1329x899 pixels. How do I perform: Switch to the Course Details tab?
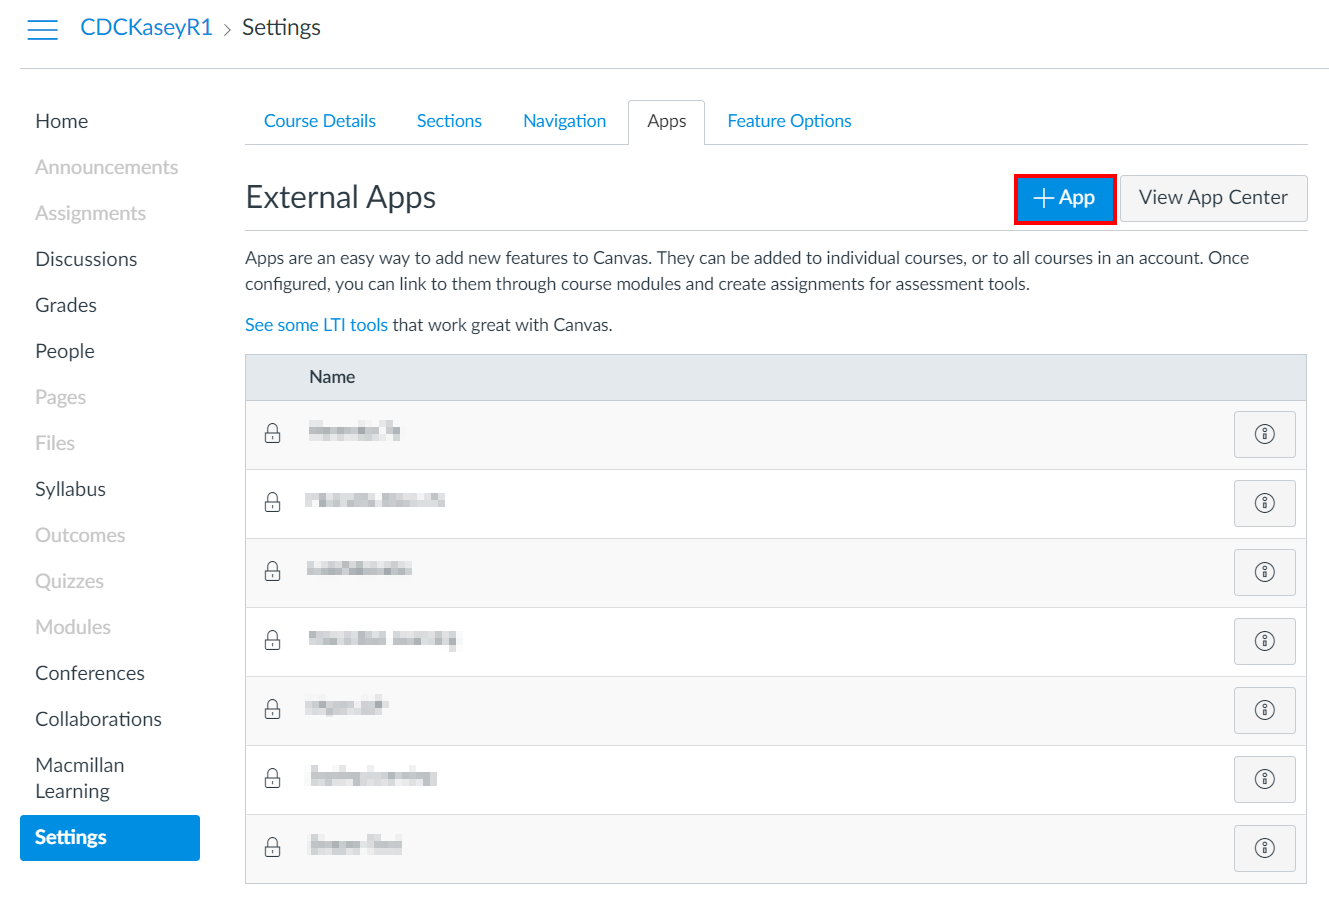pyautogui.click(x=319, y=120)
